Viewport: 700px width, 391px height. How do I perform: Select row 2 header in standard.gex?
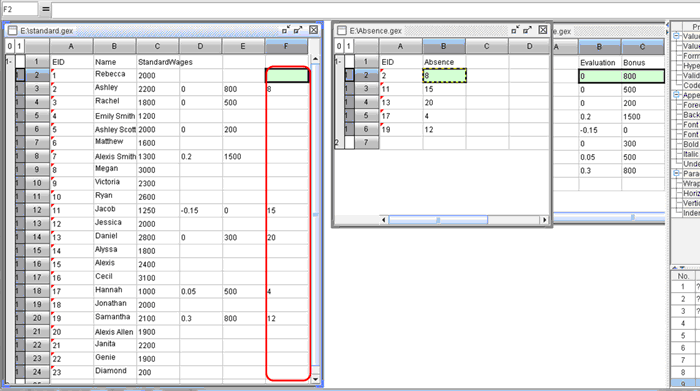pos(37,75)
